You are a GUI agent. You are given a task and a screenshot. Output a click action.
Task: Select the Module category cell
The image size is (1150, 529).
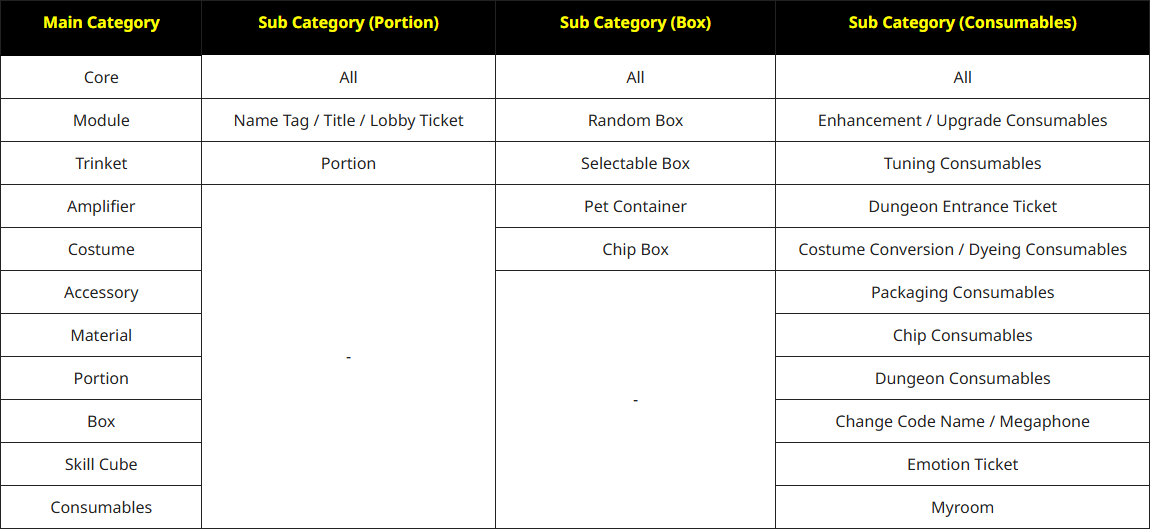coord(101,120)
